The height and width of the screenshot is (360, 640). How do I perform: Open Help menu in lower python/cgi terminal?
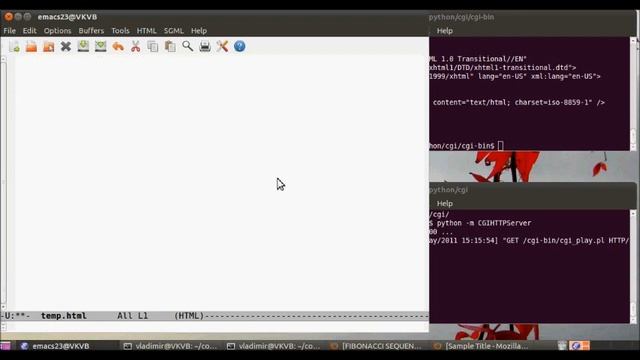pos(444,204)
